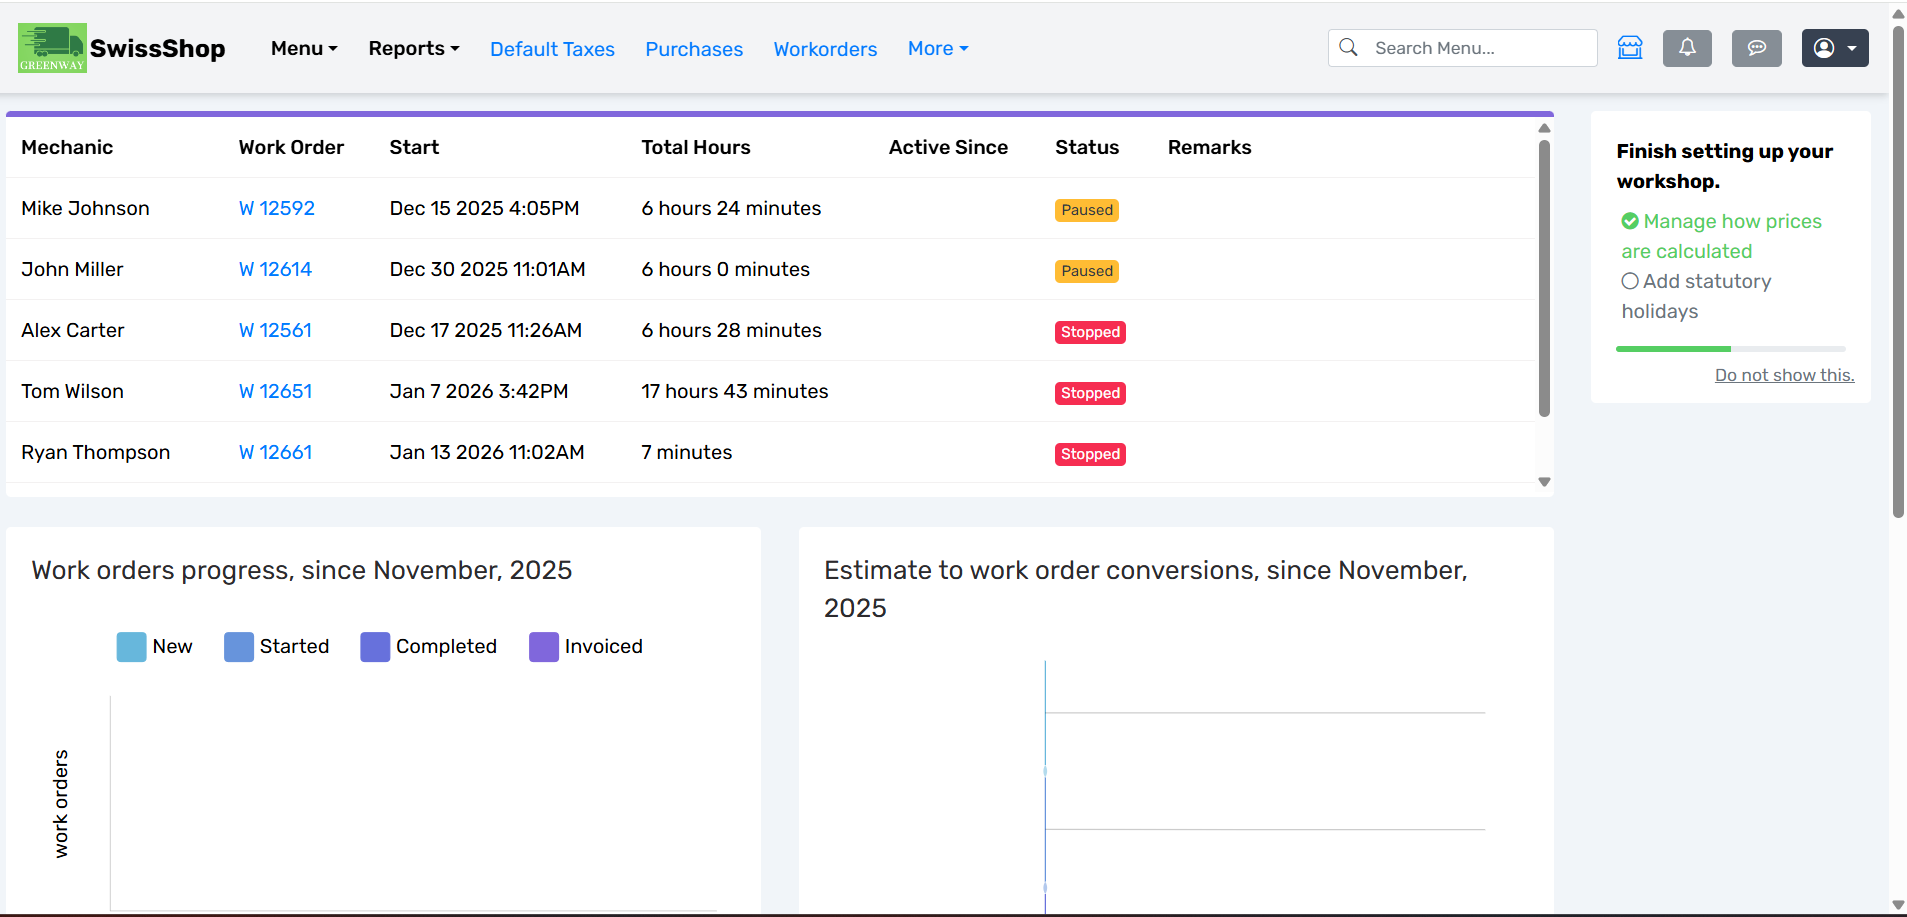This screenshot has height=917, width=1907.
Task: Click the Stopped badge for Ryan Thompson
Action: click(1090, 454)
